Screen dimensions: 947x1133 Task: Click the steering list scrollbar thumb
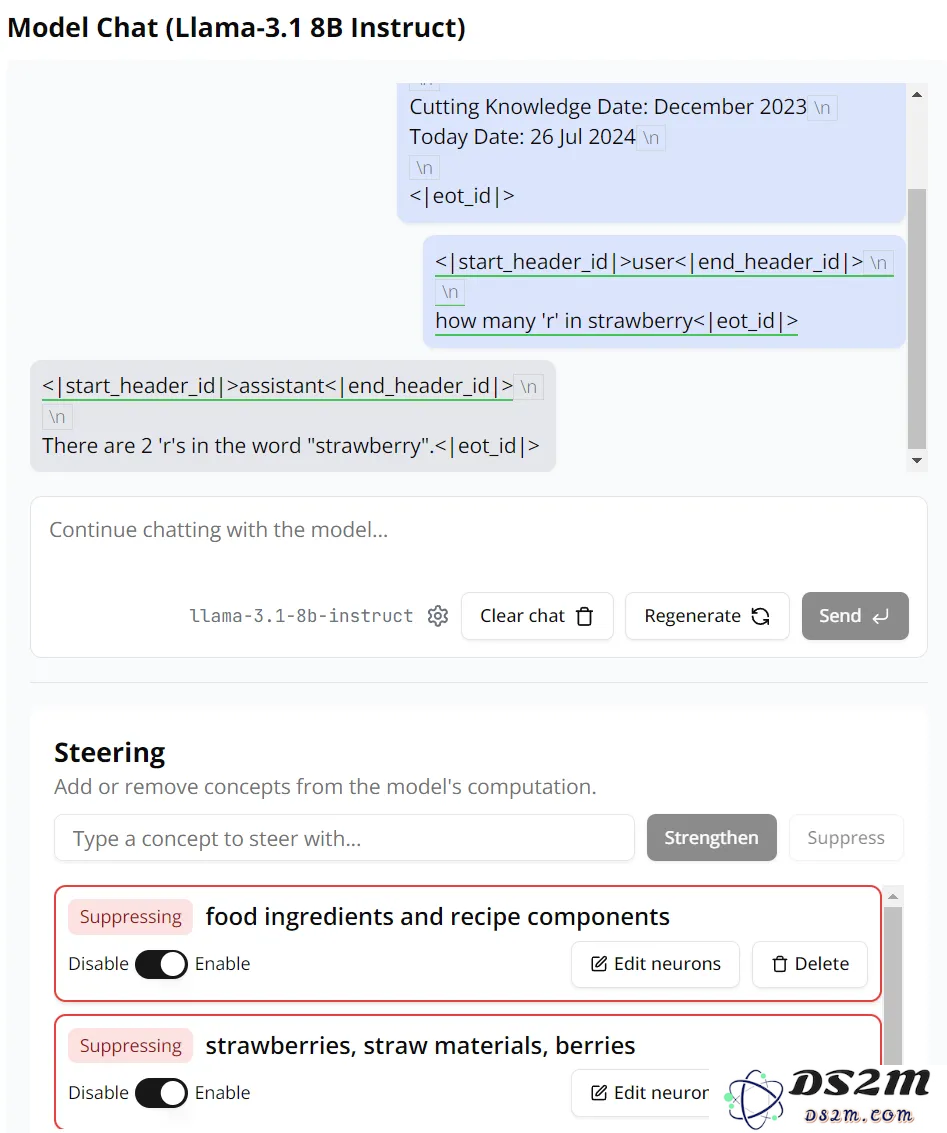click(x=893, y=986)
